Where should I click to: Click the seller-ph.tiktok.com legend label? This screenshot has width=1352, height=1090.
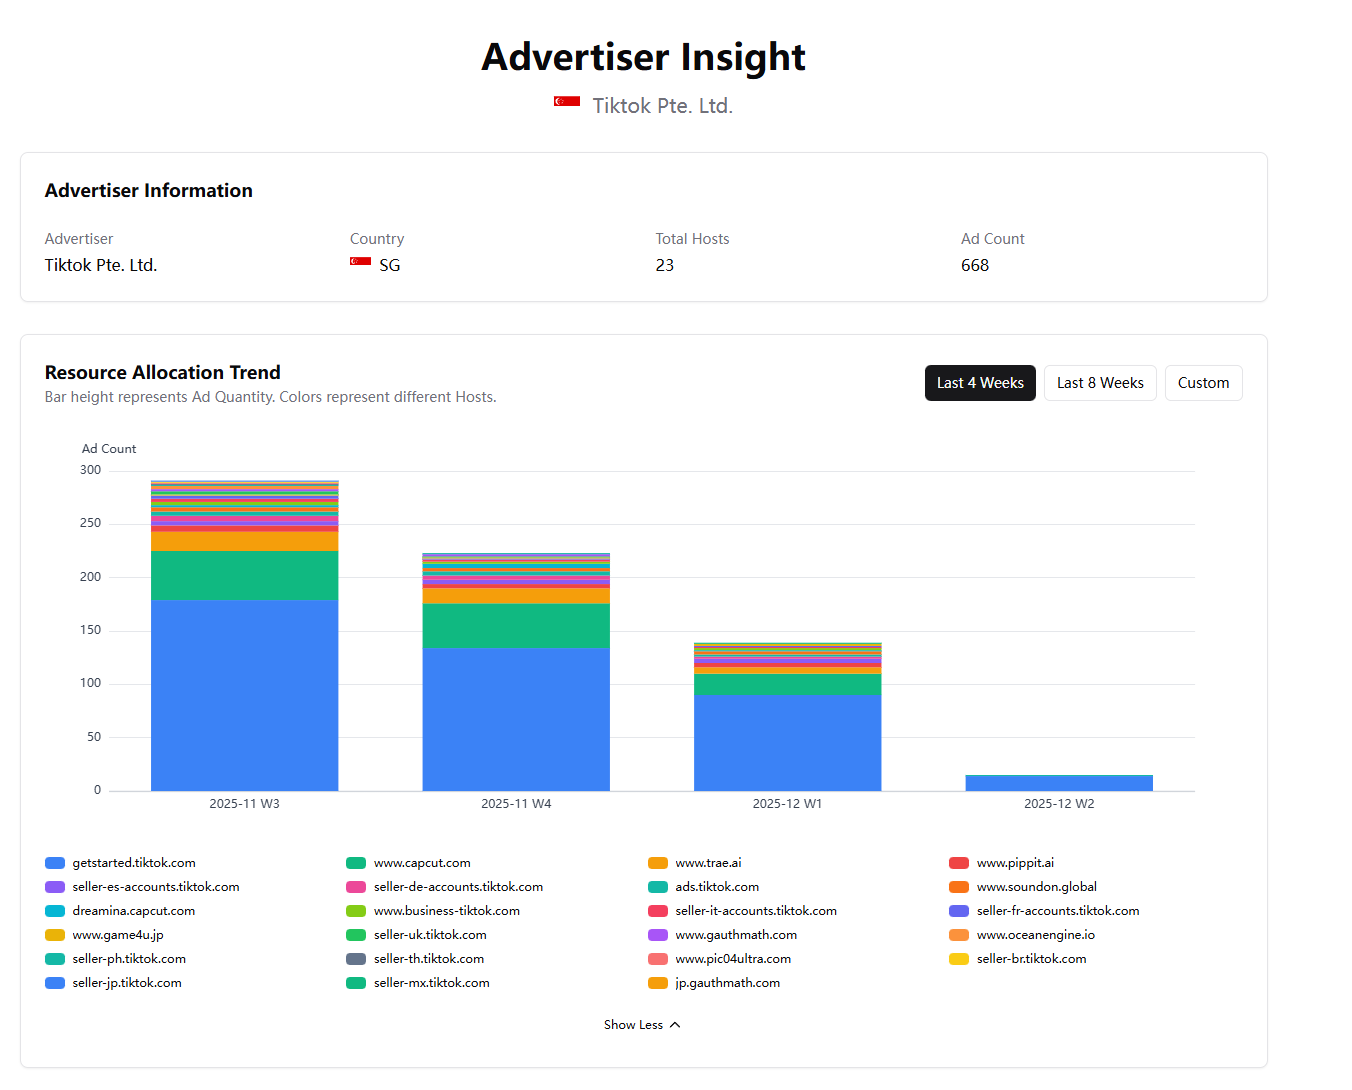pyautogui.click(x=129, y=959)
